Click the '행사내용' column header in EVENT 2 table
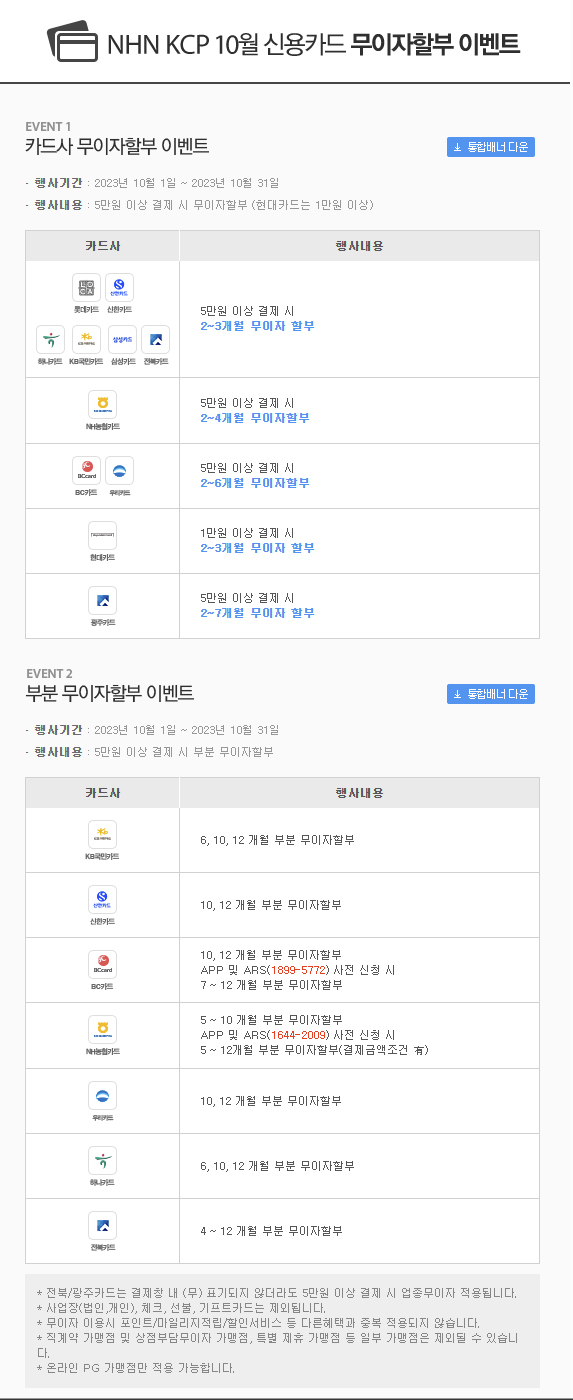573x1400 pixels. point(359,793)
